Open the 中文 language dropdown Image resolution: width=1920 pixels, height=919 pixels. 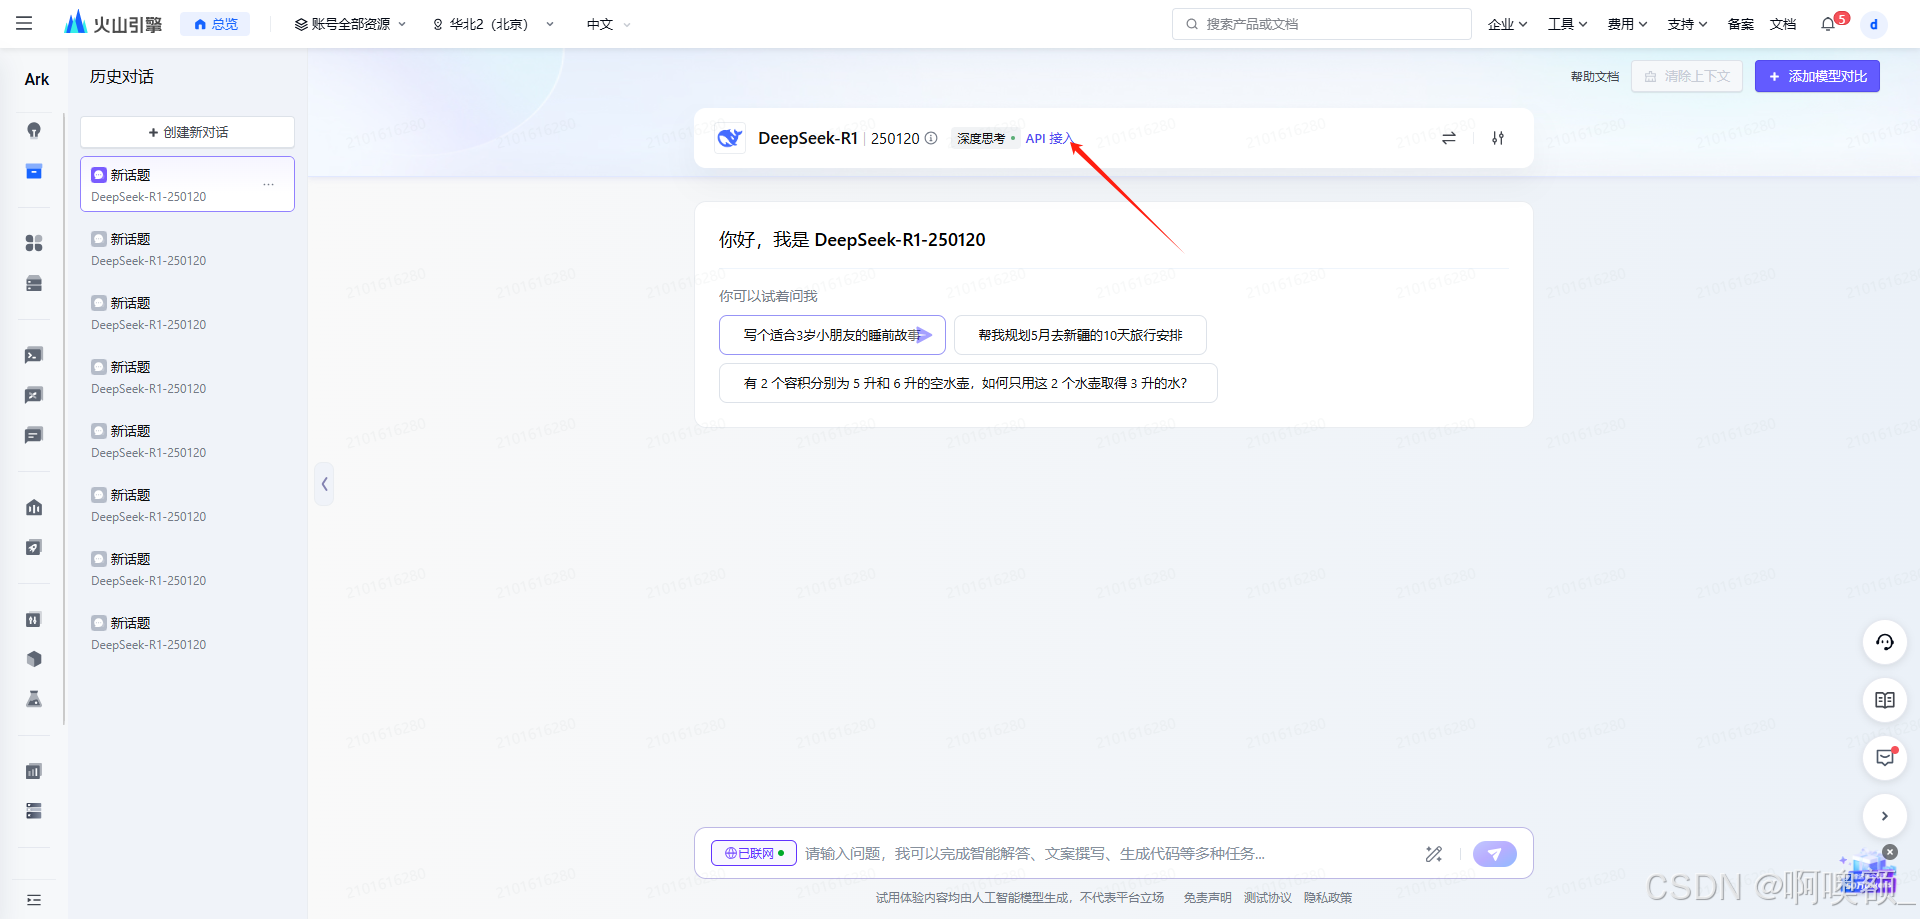point(608,24)
